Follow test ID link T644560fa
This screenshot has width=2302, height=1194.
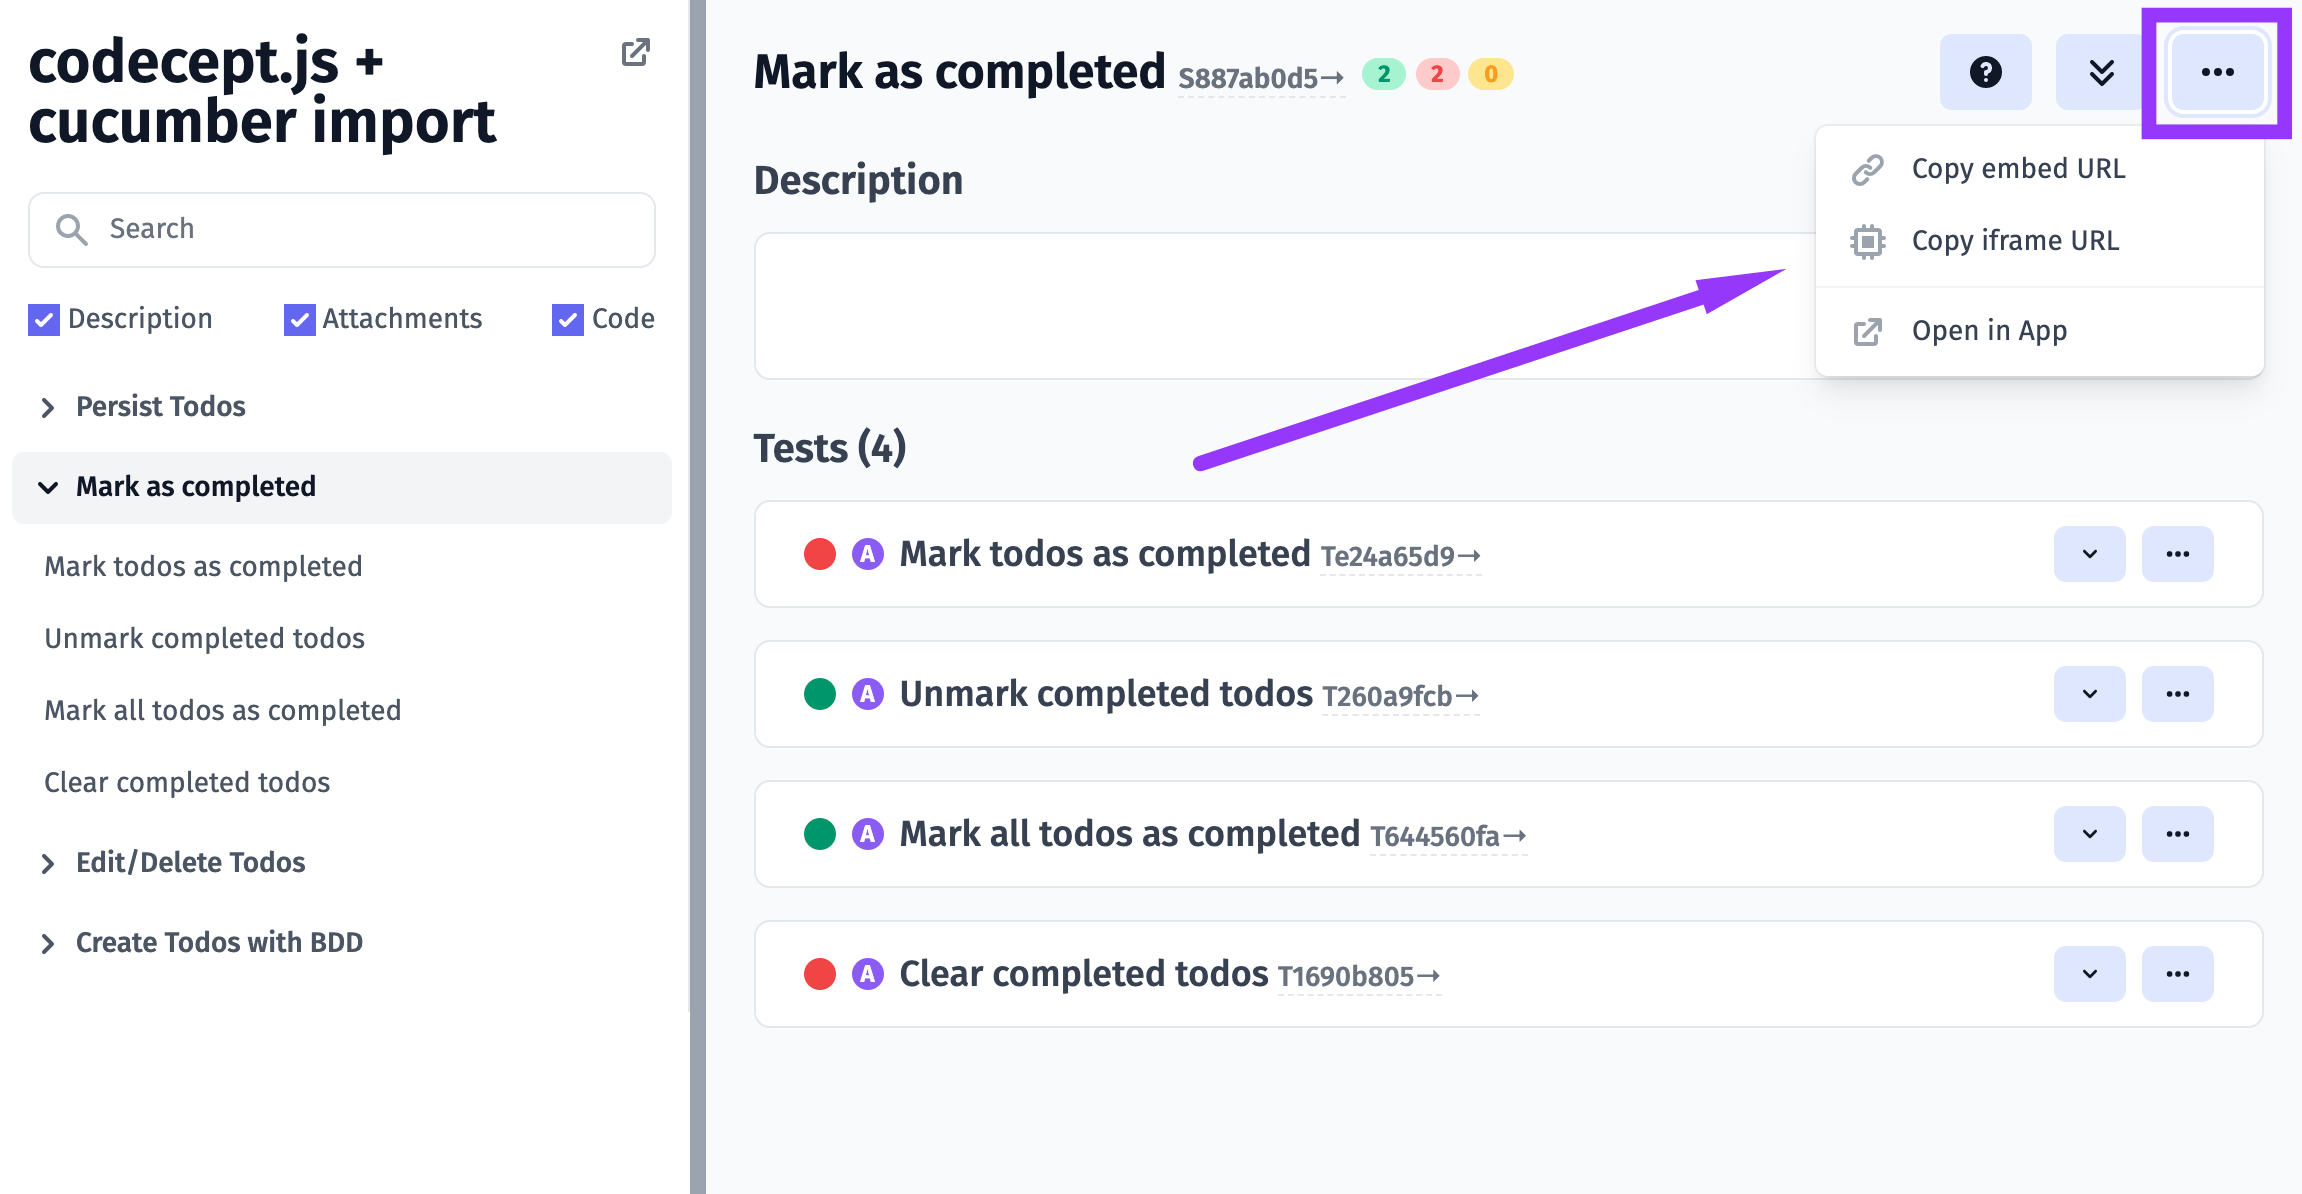1447,837
